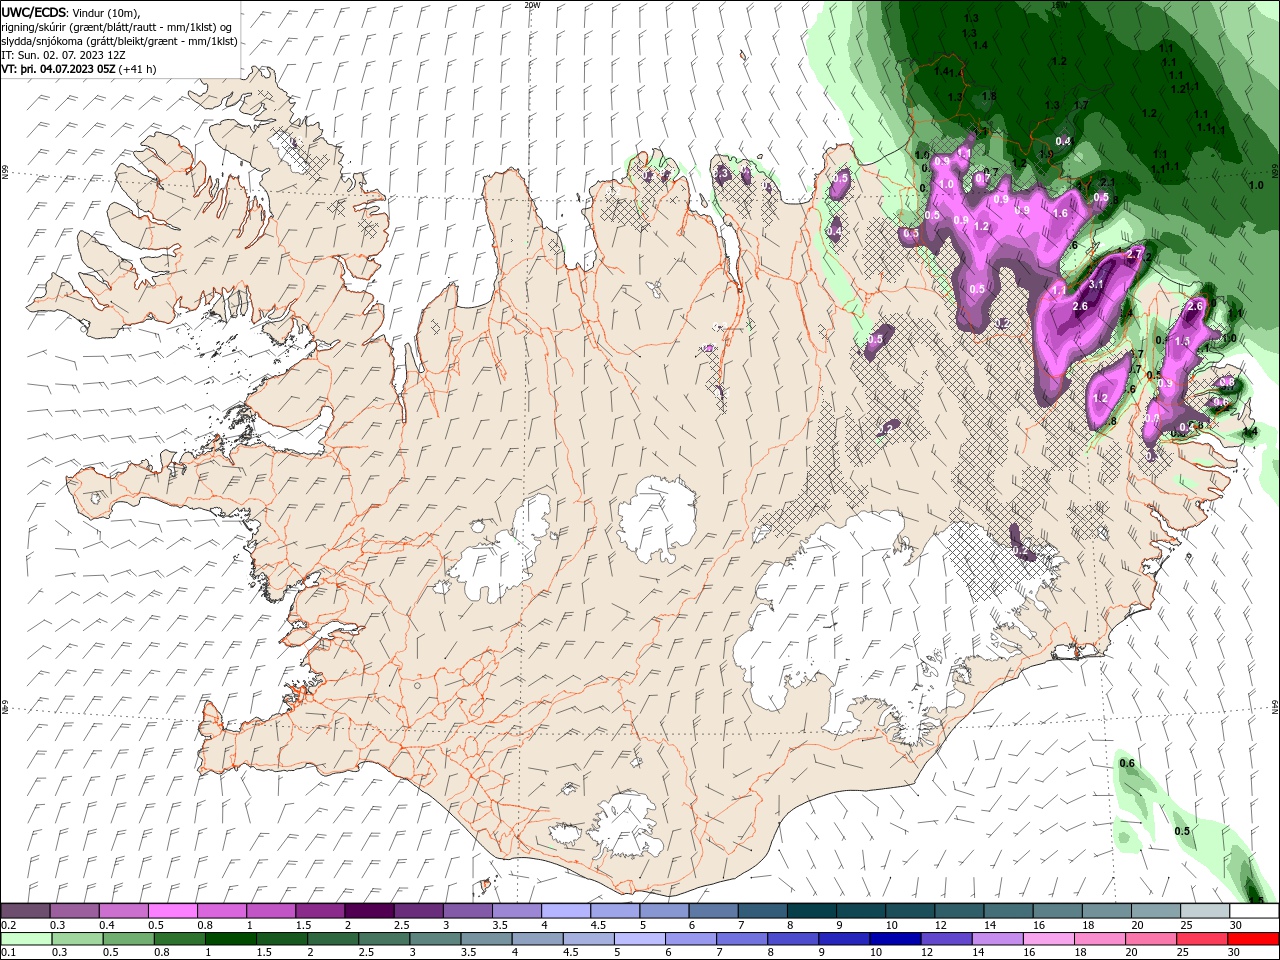Click the '0.4' label in the upper legend

pos(107,926)
